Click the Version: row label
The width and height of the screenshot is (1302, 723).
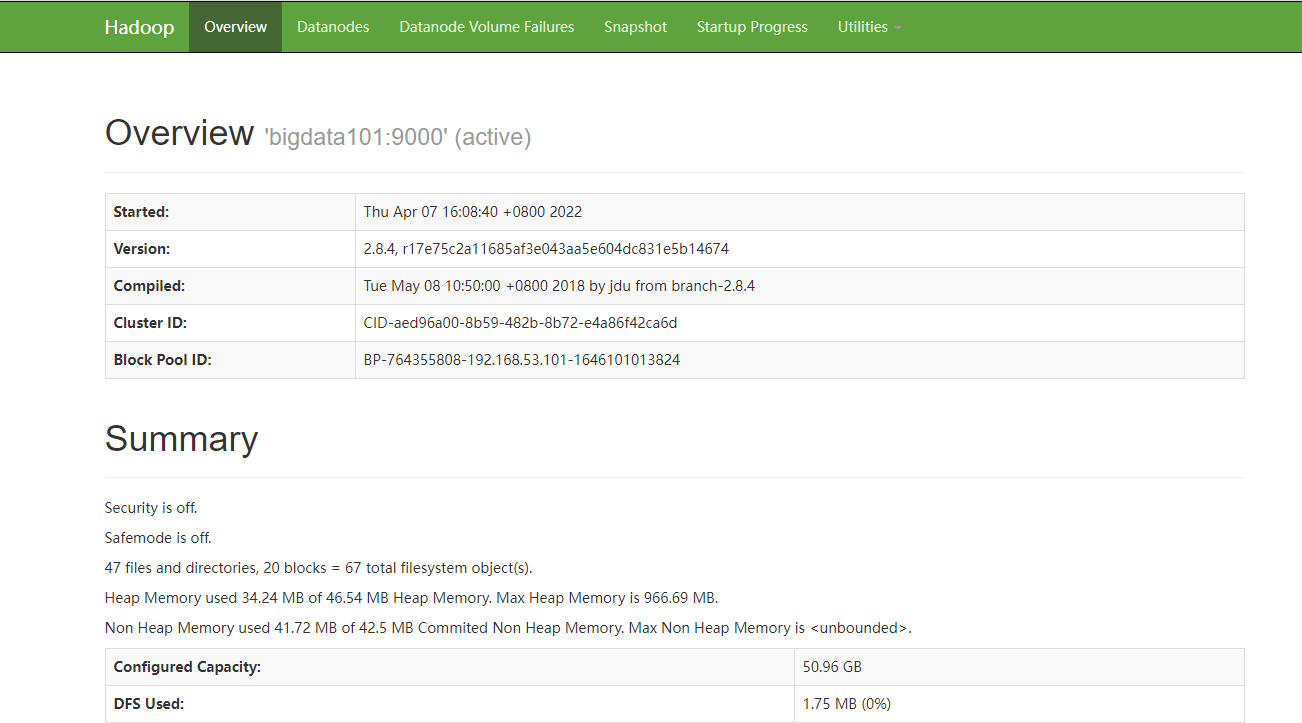[x=142, y=249]
